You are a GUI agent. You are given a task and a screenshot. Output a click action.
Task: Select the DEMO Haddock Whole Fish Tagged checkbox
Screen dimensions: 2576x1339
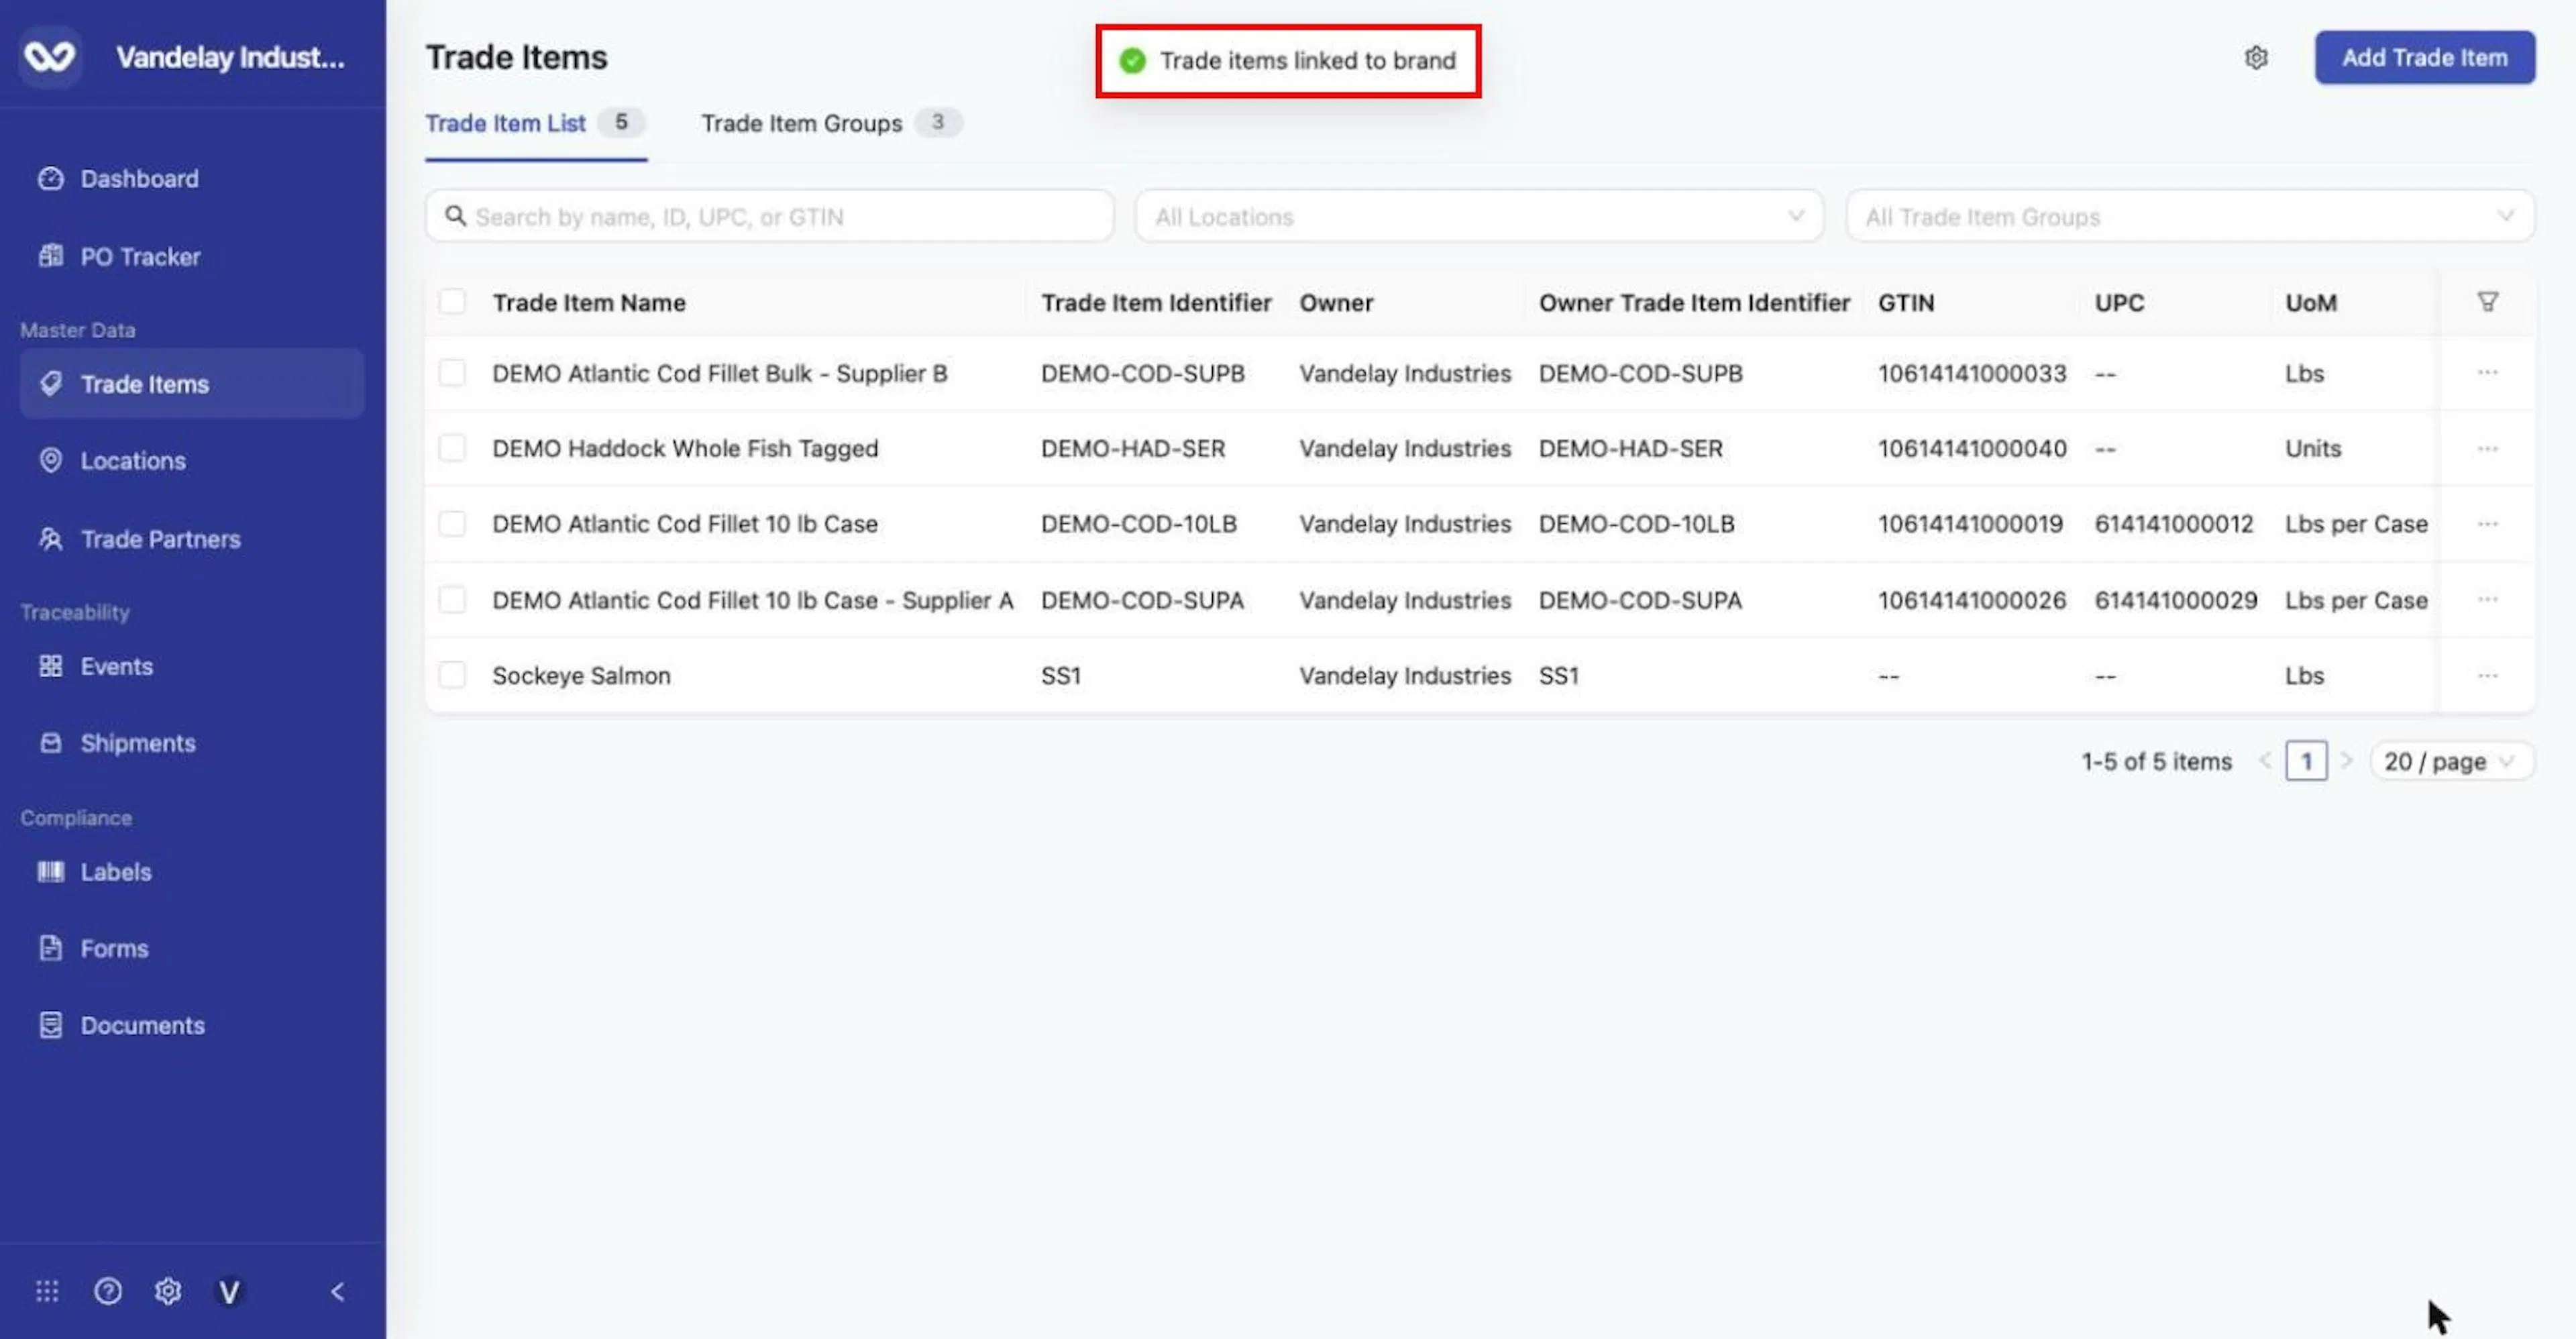click(x=452, y=448)
